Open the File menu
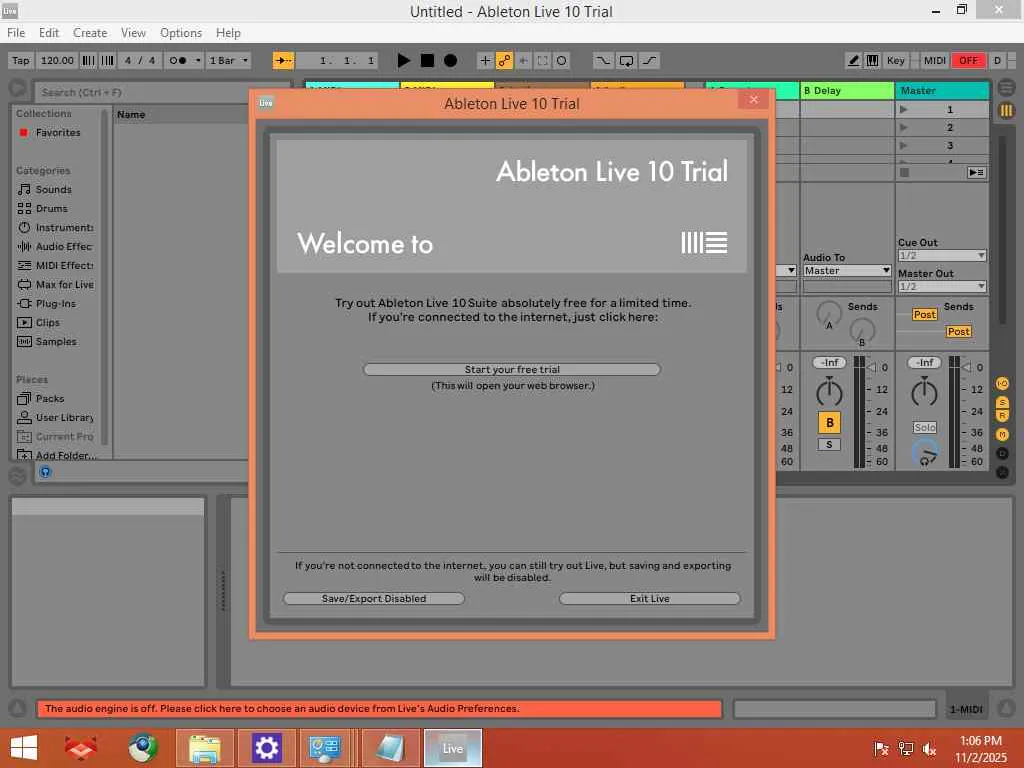 click(16, 33)
